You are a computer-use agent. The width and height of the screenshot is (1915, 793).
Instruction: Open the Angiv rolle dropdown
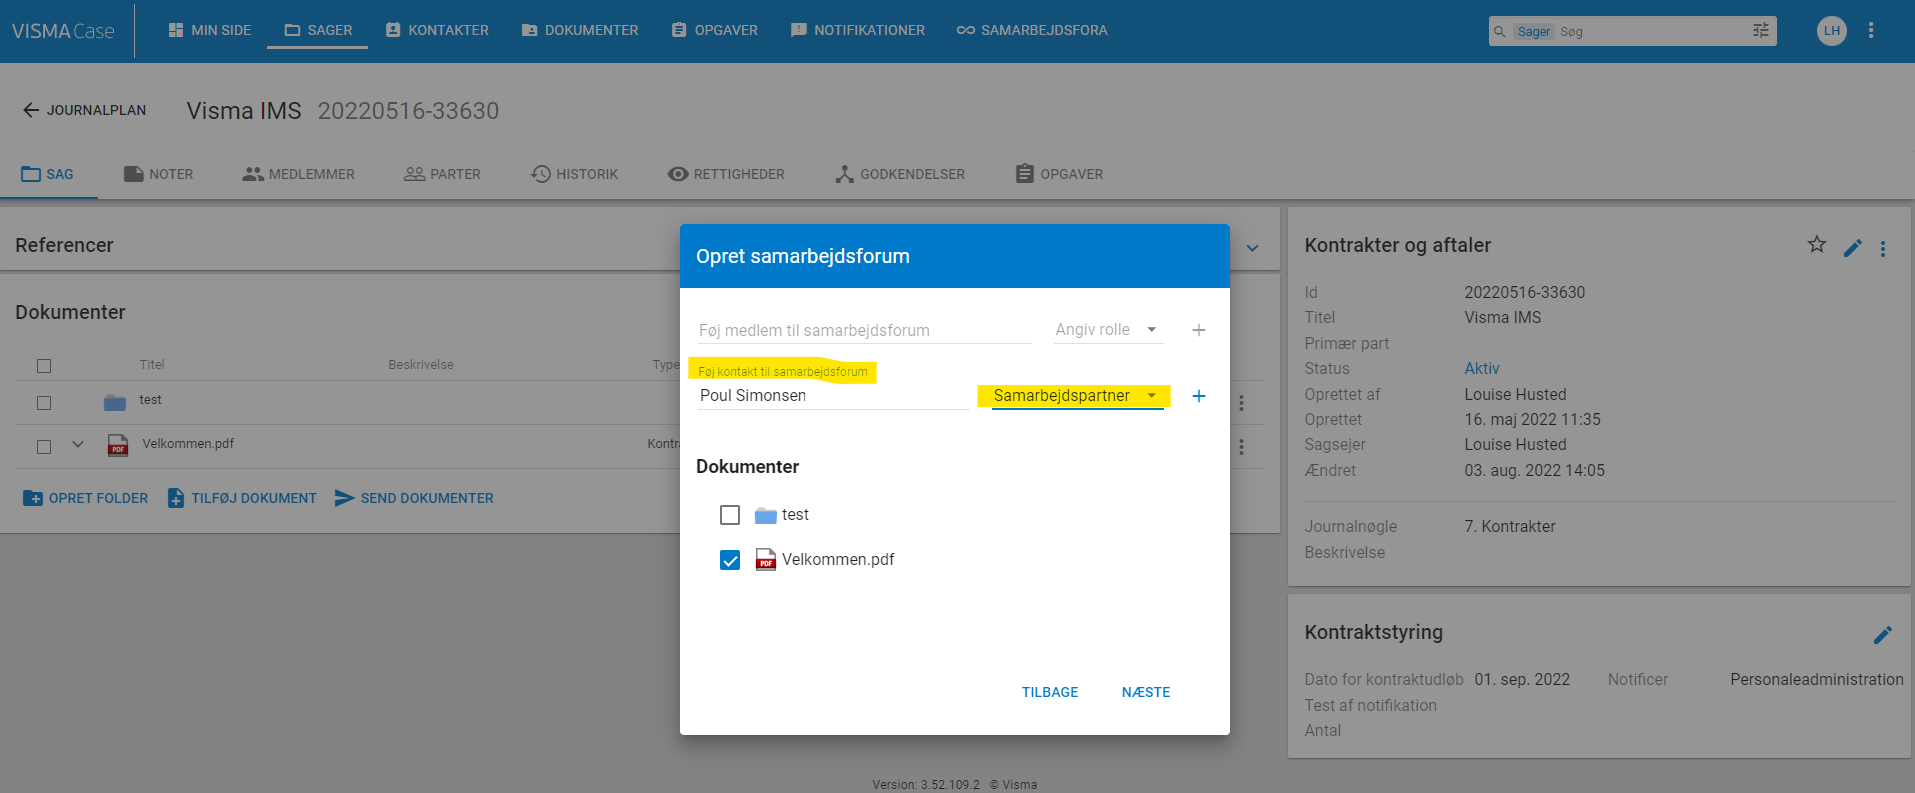[x=1108, y=330]
